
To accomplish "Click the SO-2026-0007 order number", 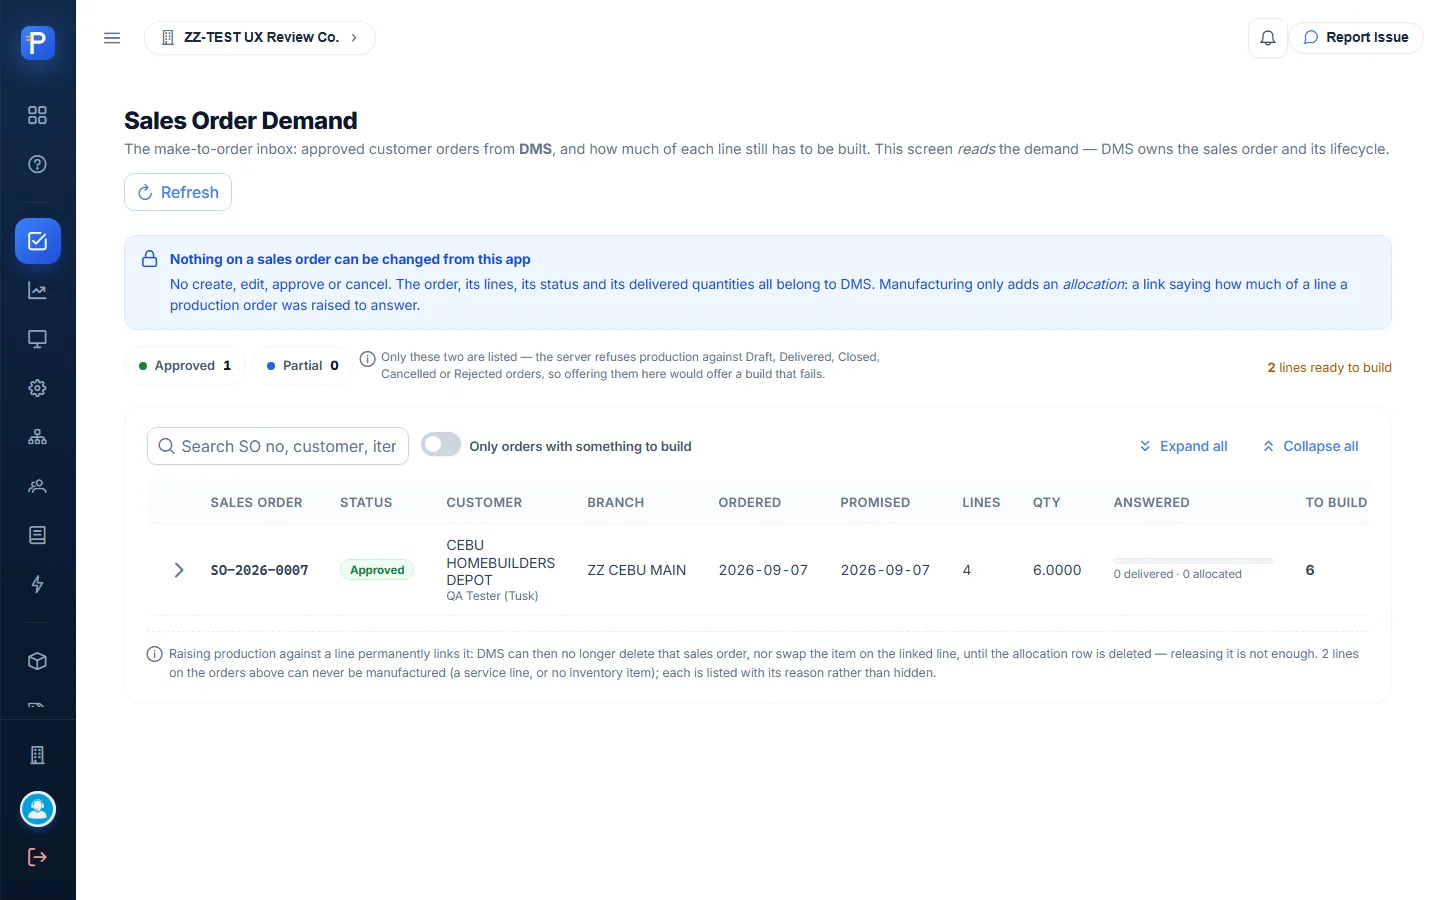I will pyautogui.click(x=259, y=570).
